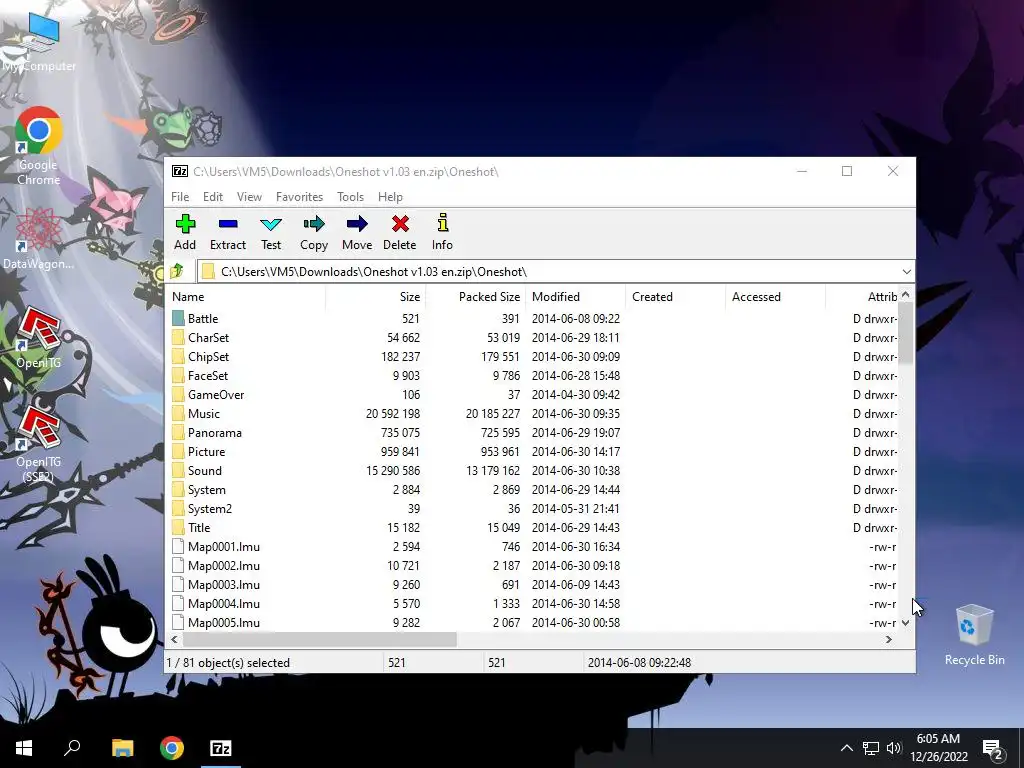
Task: Sort by the Name column header
Action: [245, 296]
